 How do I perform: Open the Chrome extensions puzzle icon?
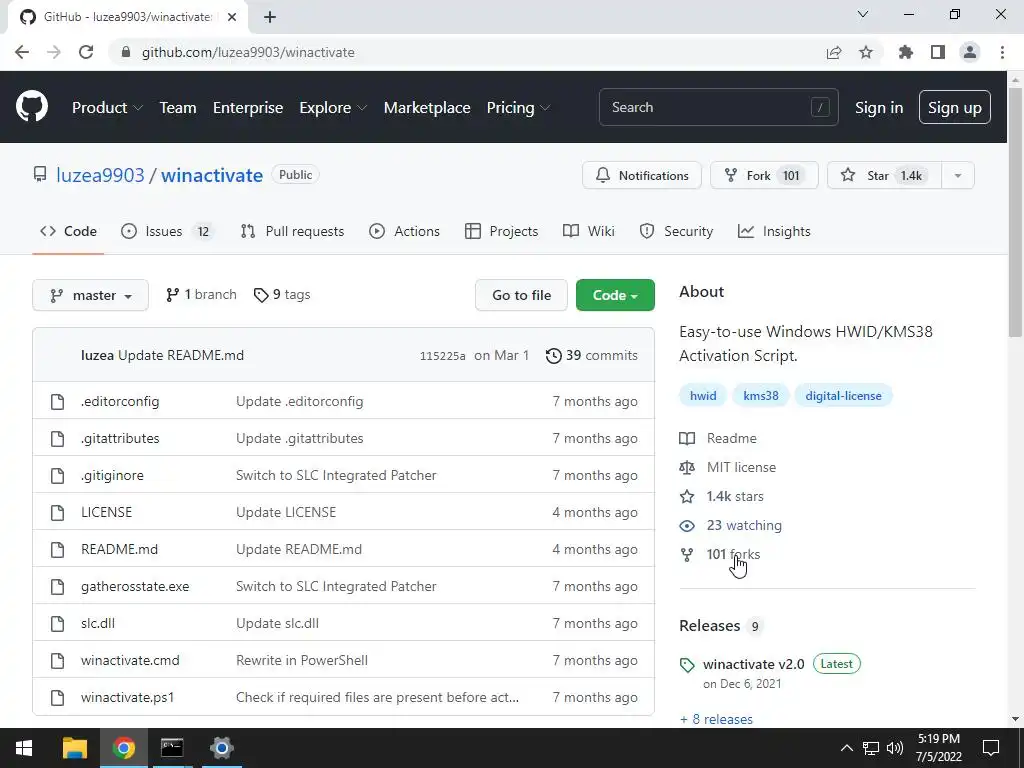(x=906, y=52)
